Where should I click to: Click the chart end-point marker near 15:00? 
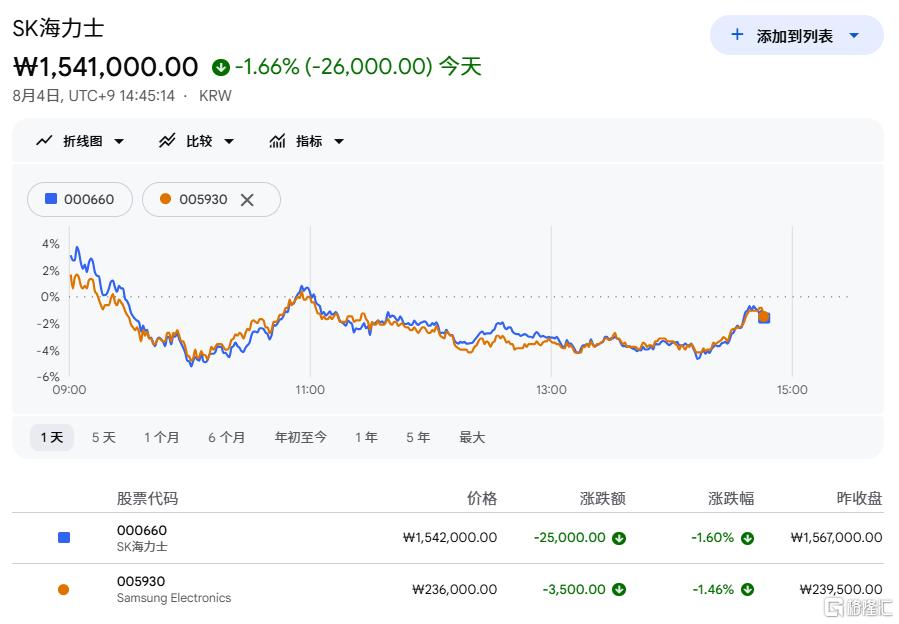pyautogui.click(x=764, y=317)
